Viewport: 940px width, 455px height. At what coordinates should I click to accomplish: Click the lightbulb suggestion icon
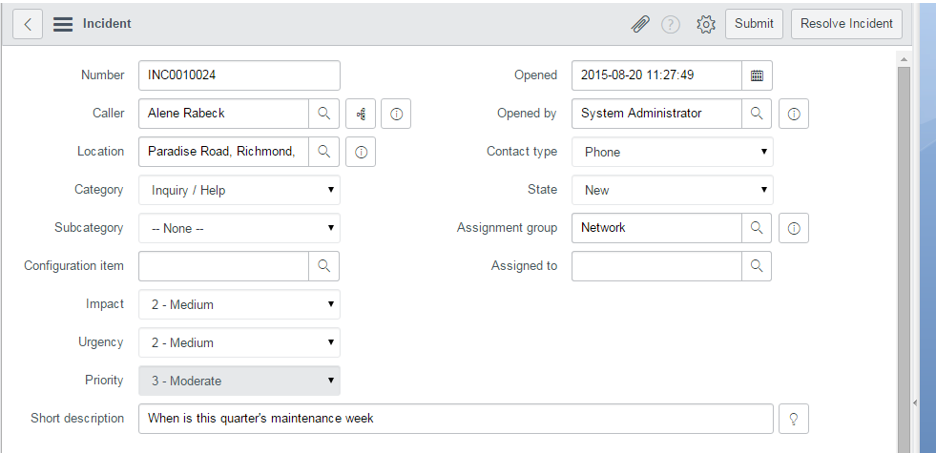pyautogui.click(x=794, y=419)
